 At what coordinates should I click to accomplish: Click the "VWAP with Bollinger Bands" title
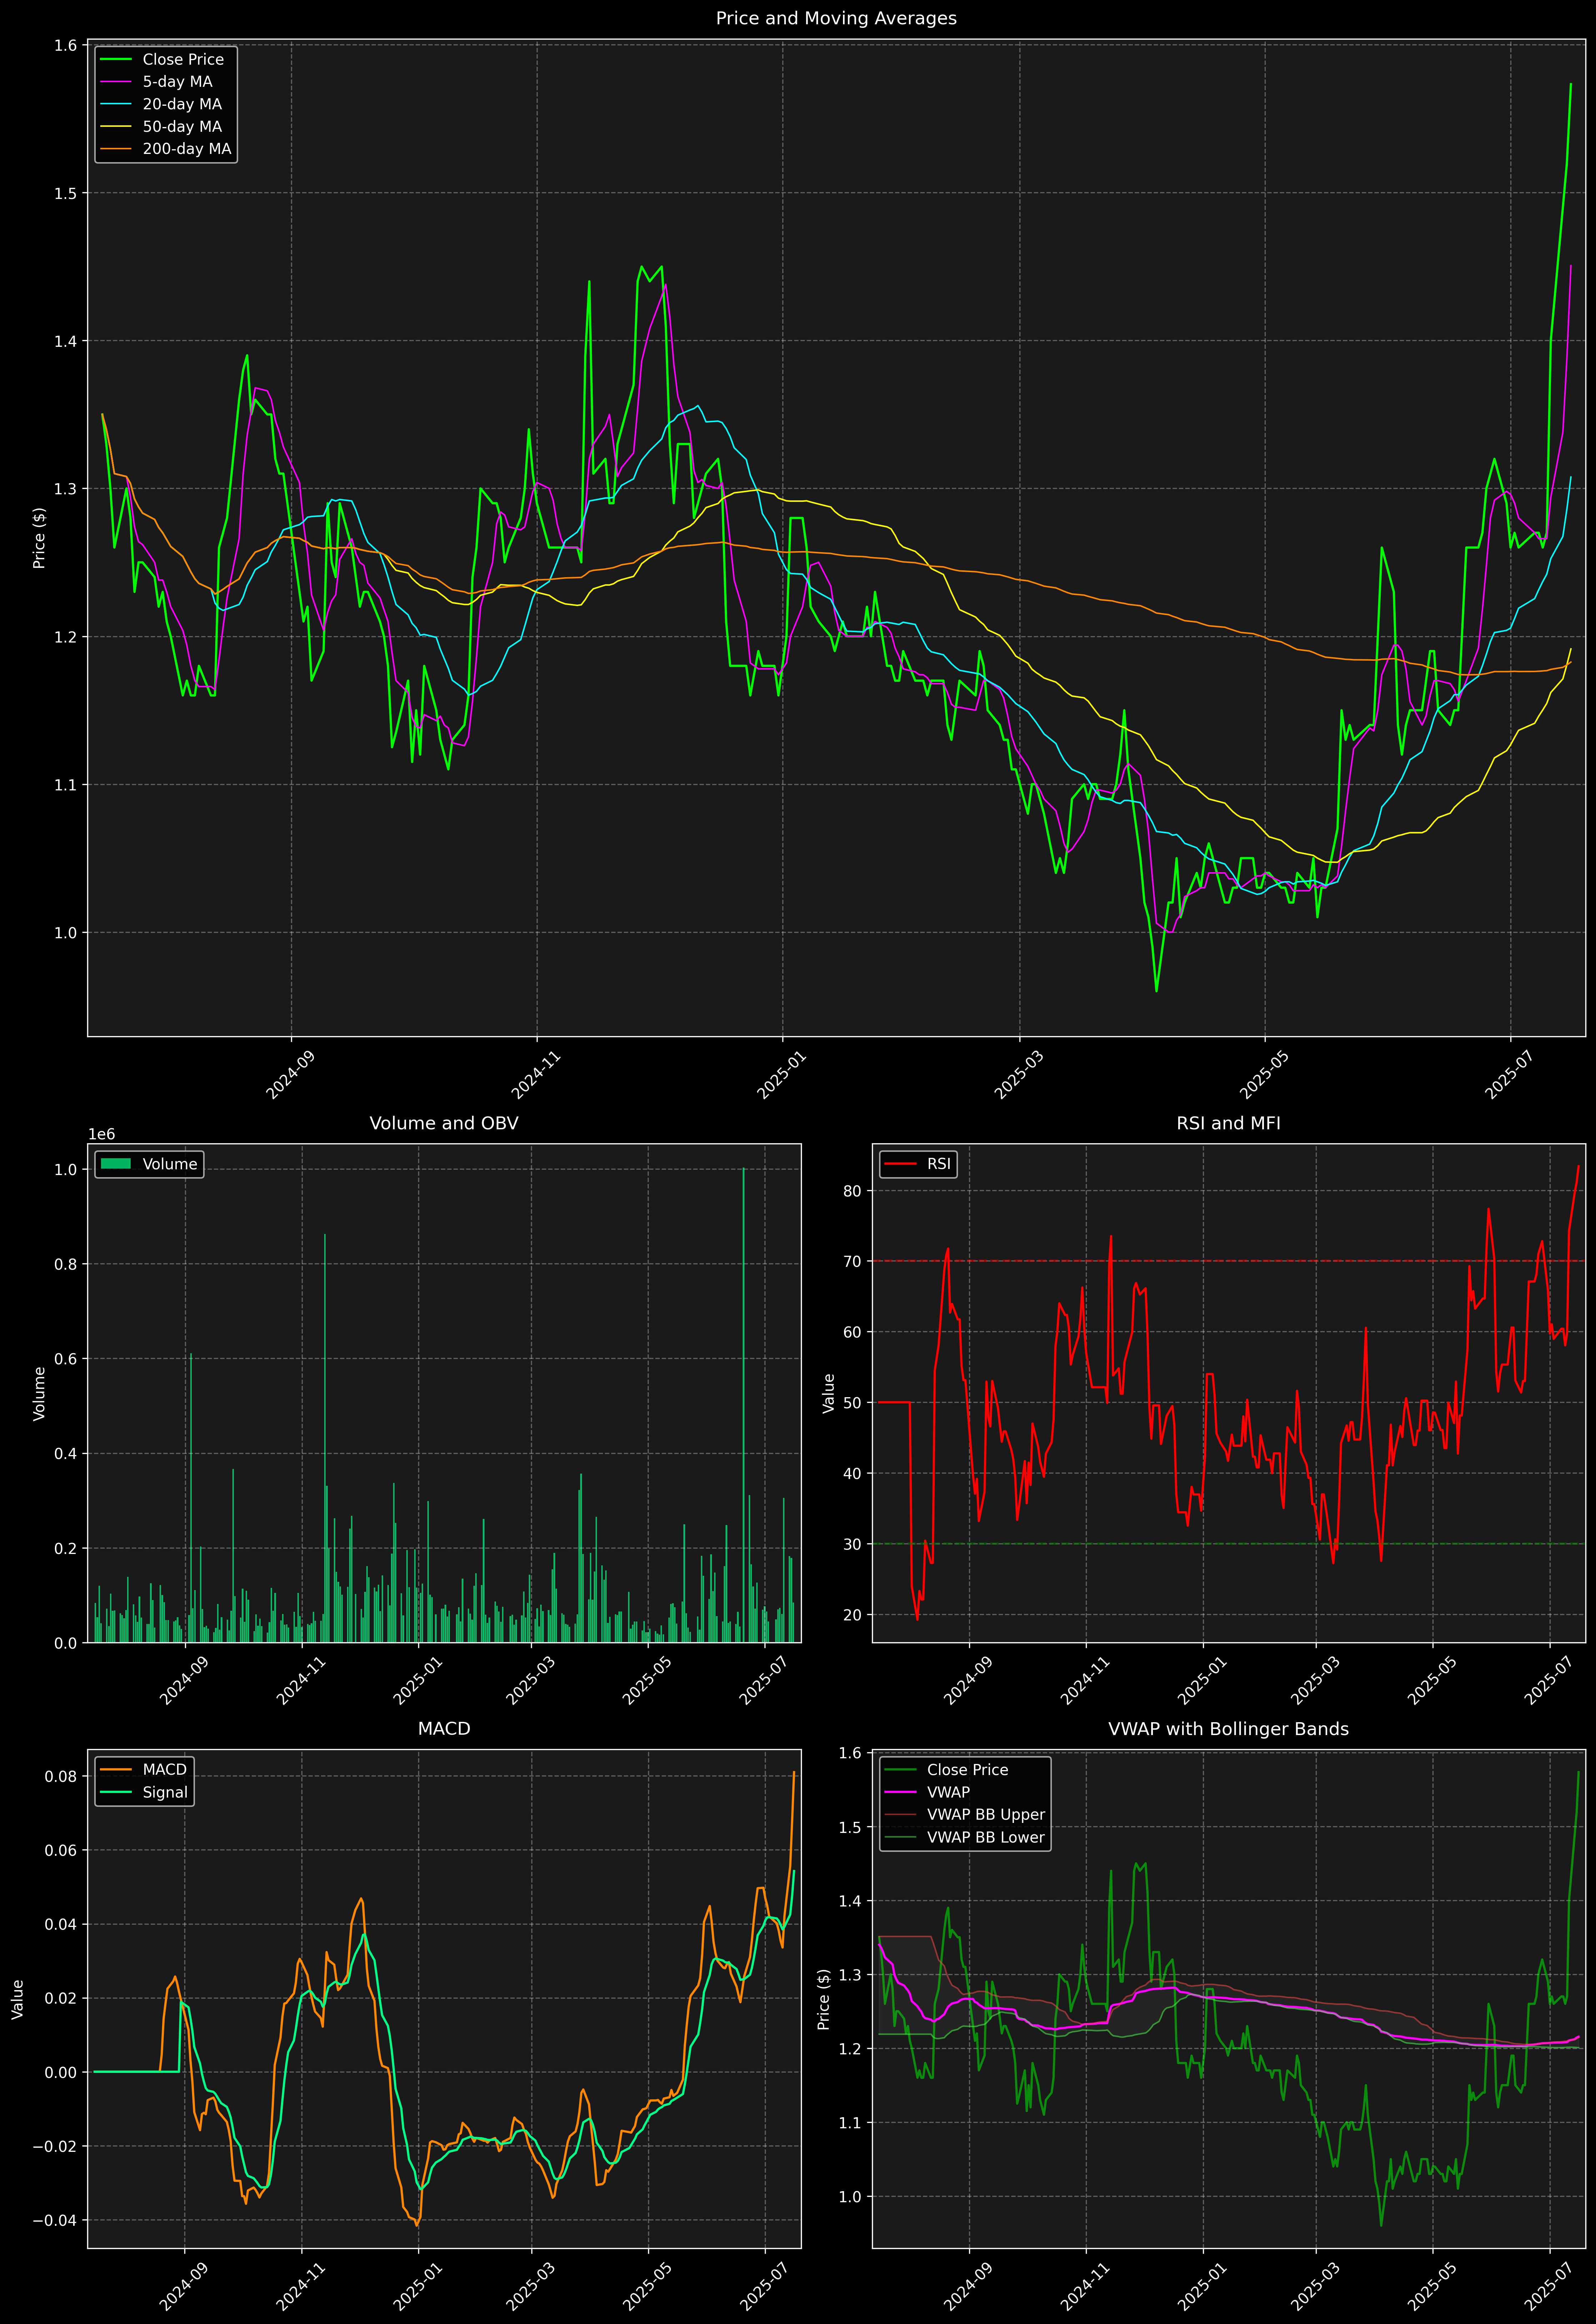pos(1228,1729)
